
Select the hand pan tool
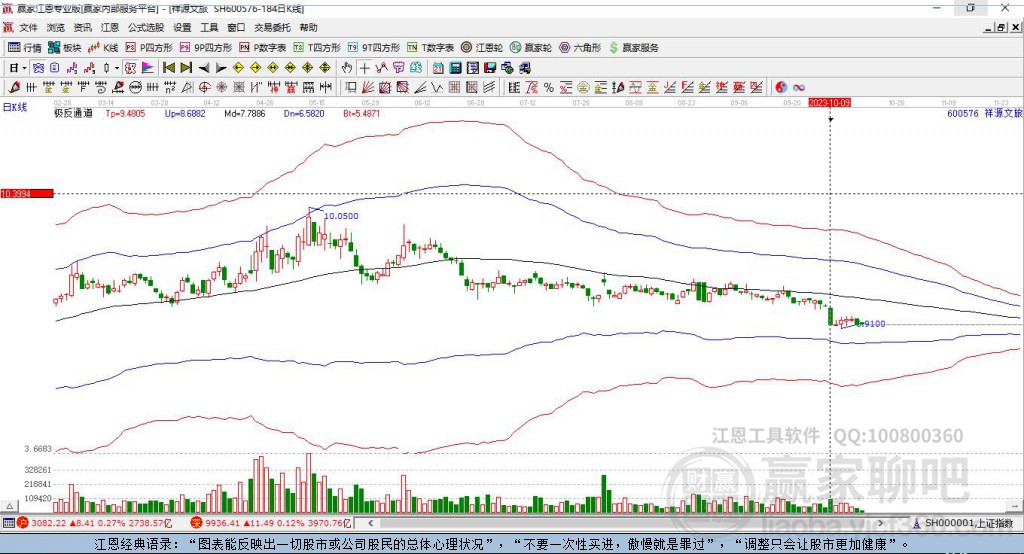(x=347, y=68)
